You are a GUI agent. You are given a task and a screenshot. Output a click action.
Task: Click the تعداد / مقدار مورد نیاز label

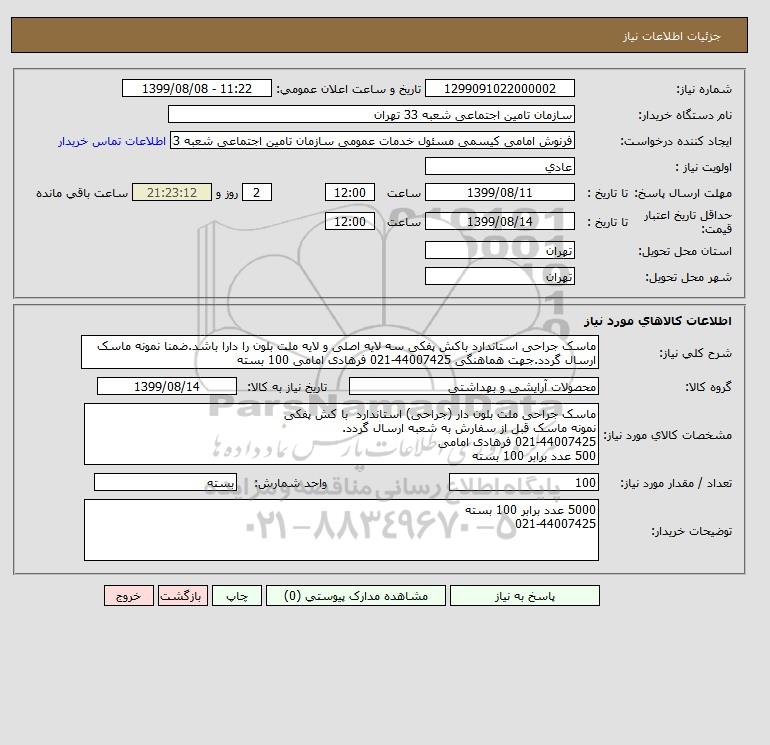click(x=676, y=483)
